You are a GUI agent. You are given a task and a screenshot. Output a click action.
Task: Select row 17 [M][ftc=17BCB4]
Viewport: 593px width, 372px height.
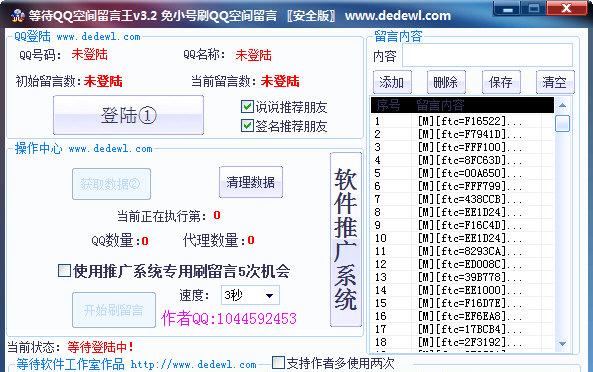click(462, 329)
